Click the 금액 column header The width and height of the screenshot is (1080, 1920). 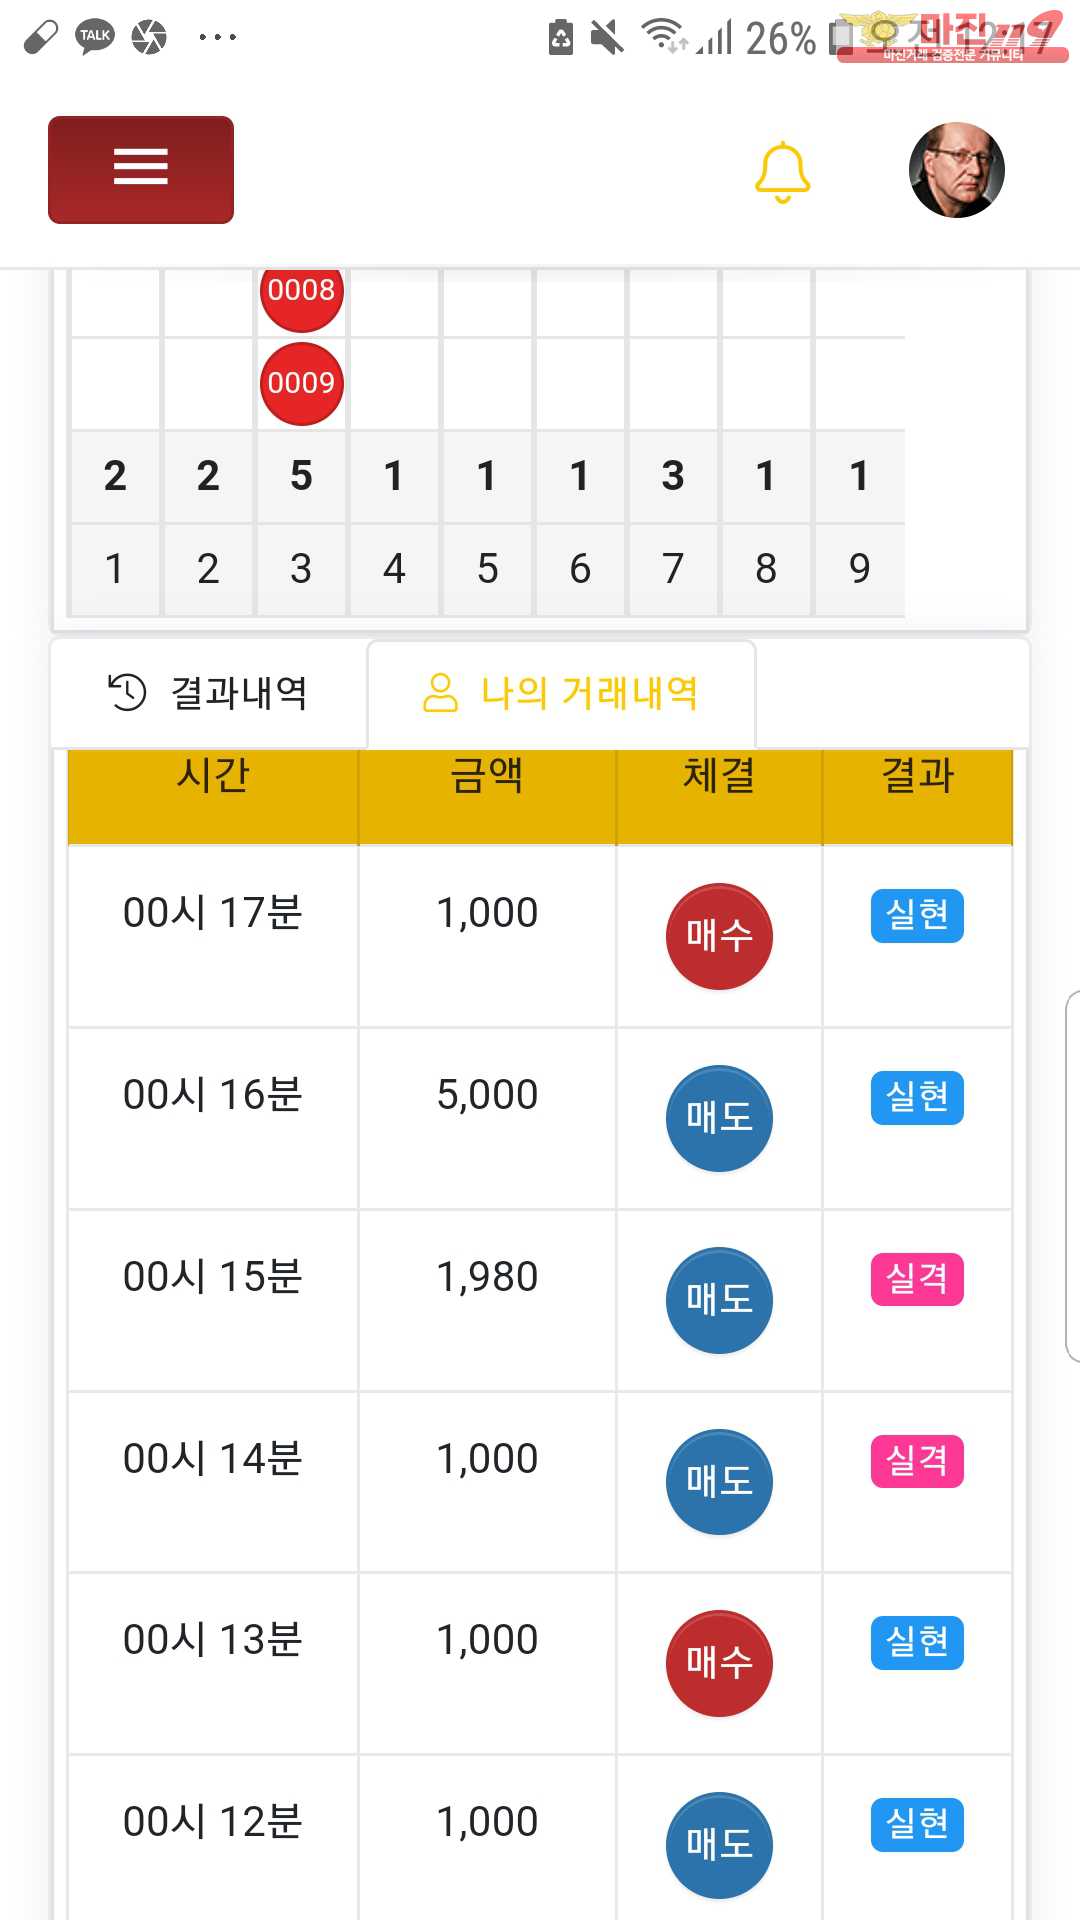tap(487, 777)
